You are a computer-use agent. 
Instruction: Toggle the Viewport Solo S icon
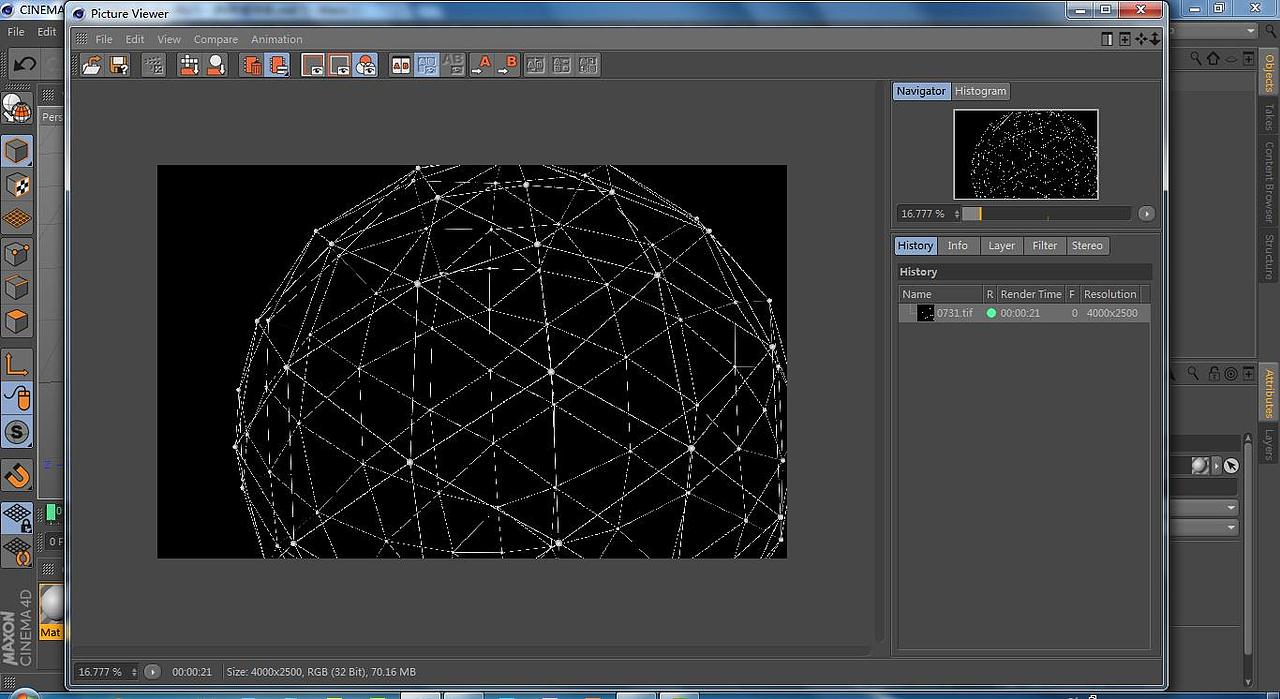17,433
